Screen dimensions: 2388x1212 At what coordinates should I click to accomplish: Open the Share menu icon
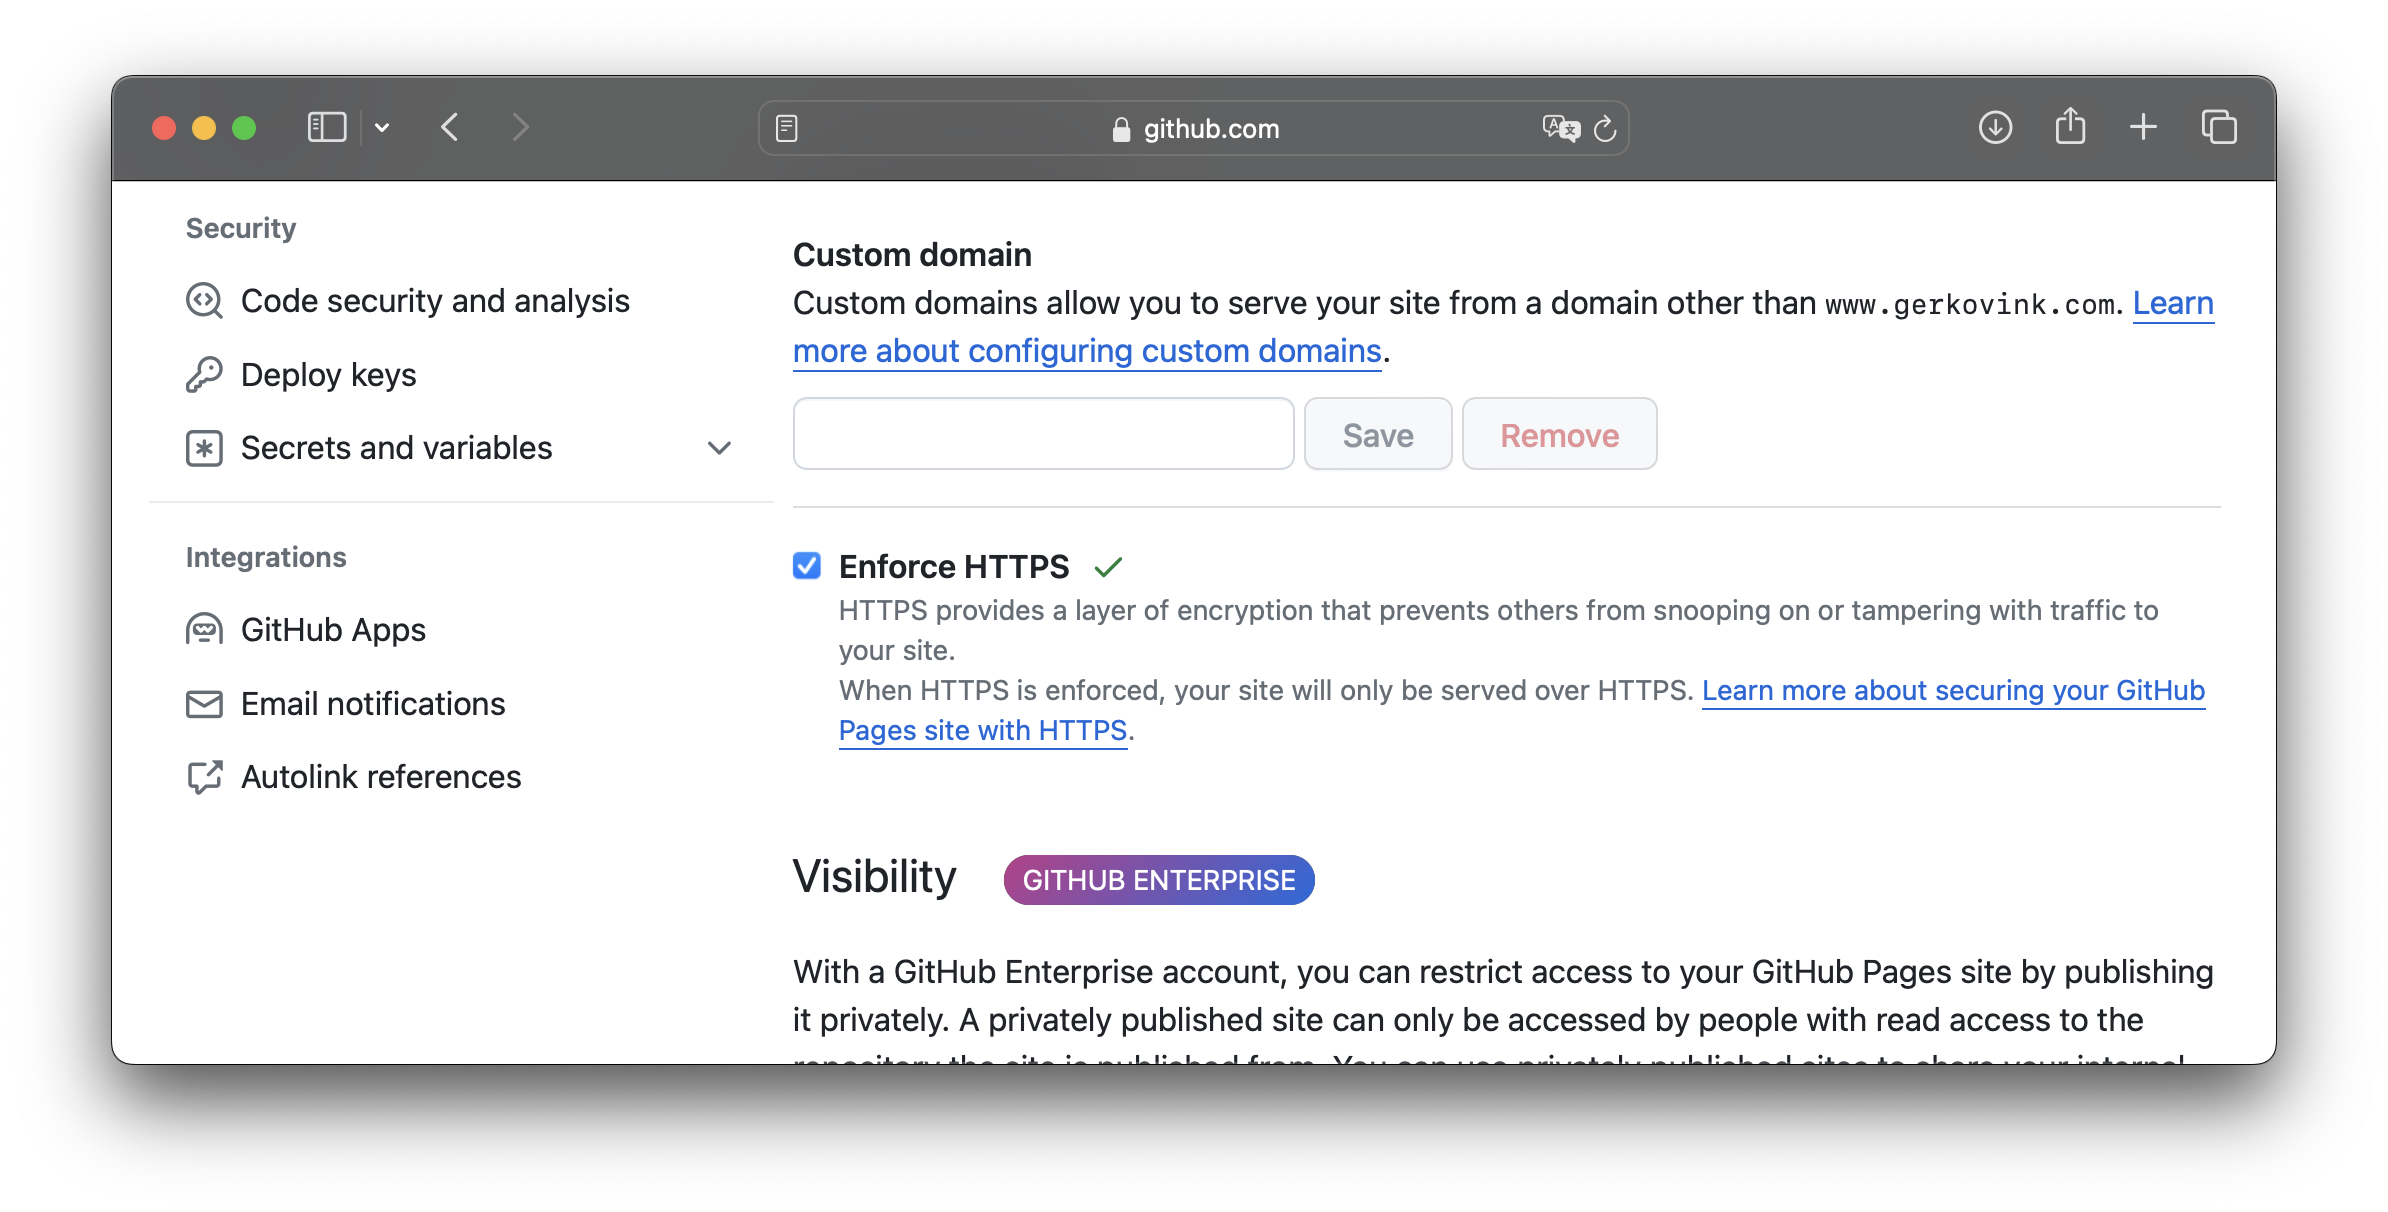[2070, 127]
